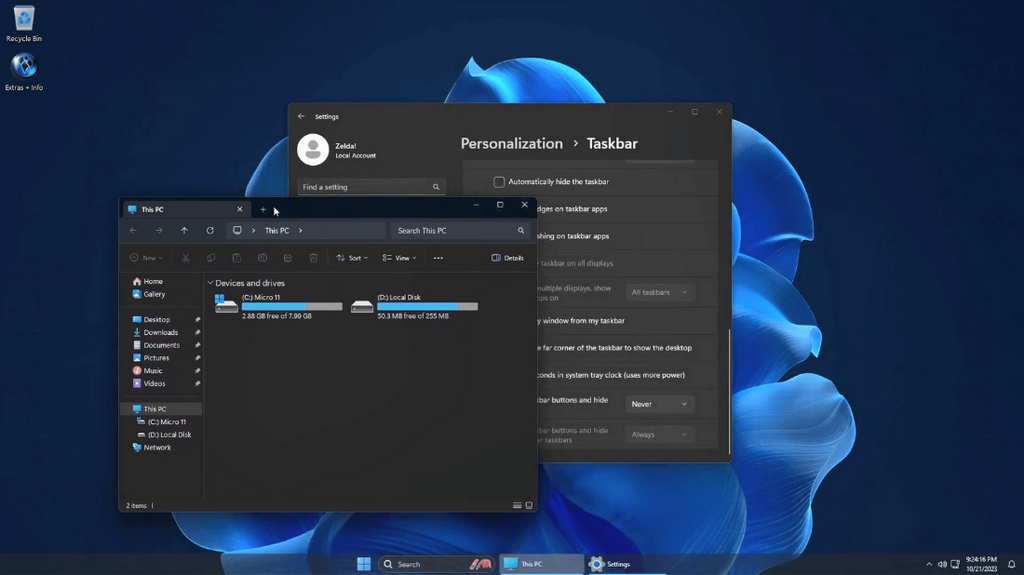Open the New dropdown menu
The width and height of the screenshot is (1024, 575).
click(146, 258)
